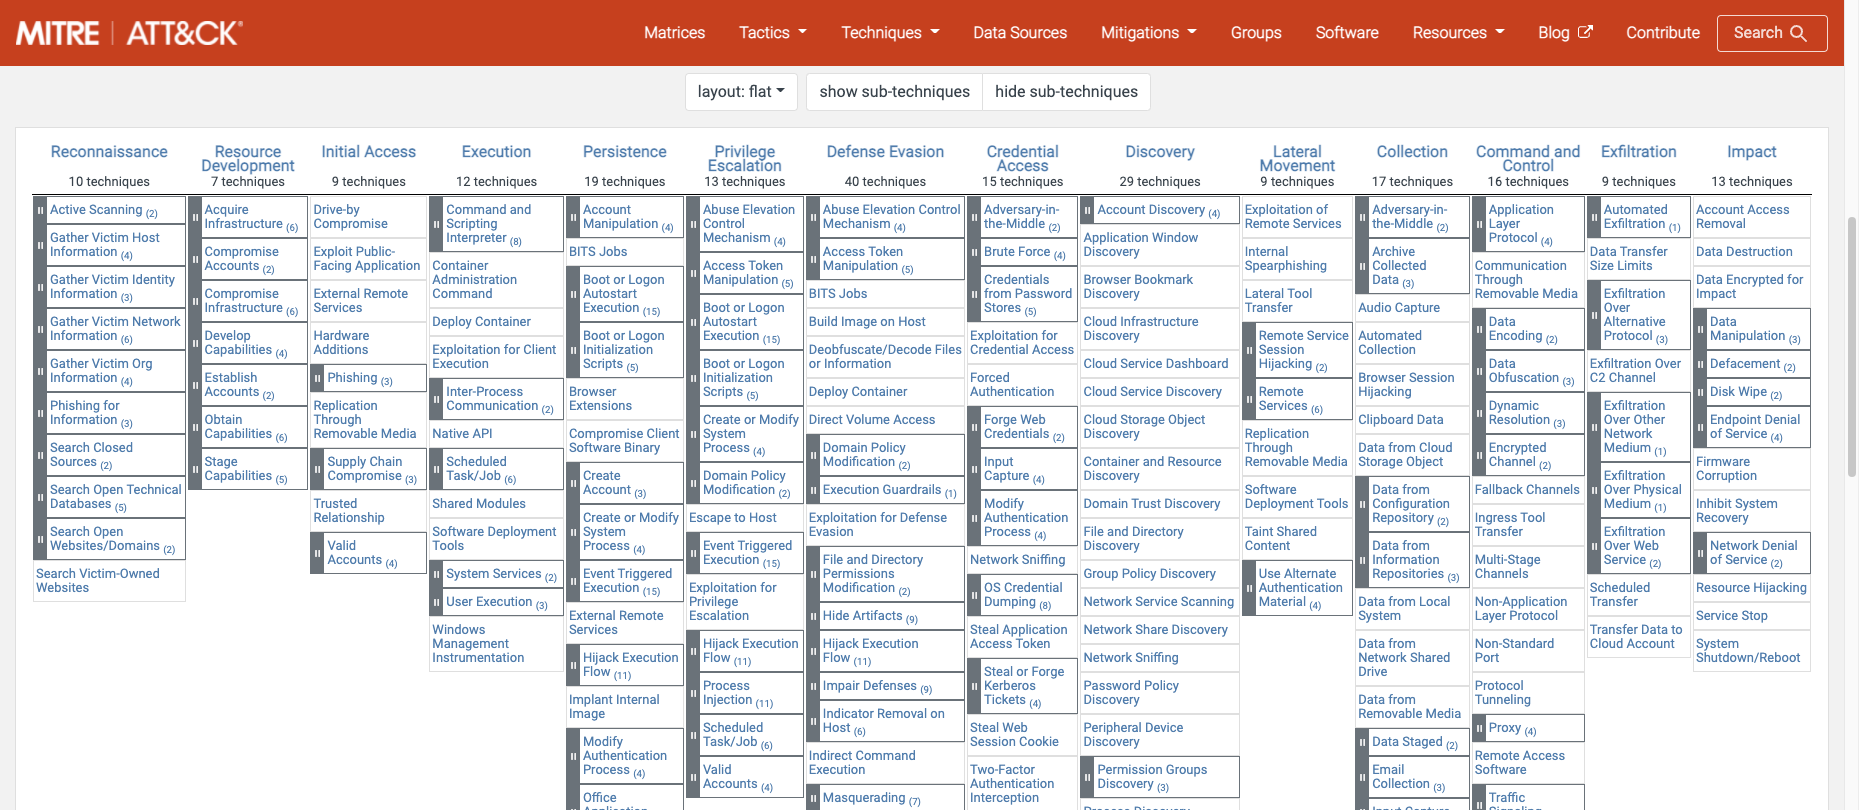Image resolution: width=1859 pixels, height=810 pixels.
Task: Open the Drive-by Compromise technique
Action: [350, 217]
